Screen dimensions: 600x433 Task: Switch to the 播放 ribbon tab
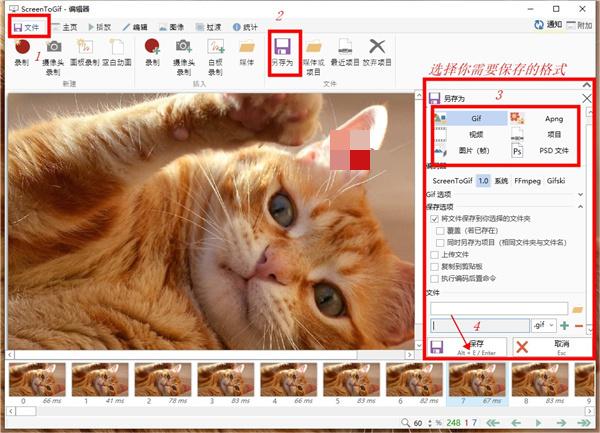coord(99,27)
